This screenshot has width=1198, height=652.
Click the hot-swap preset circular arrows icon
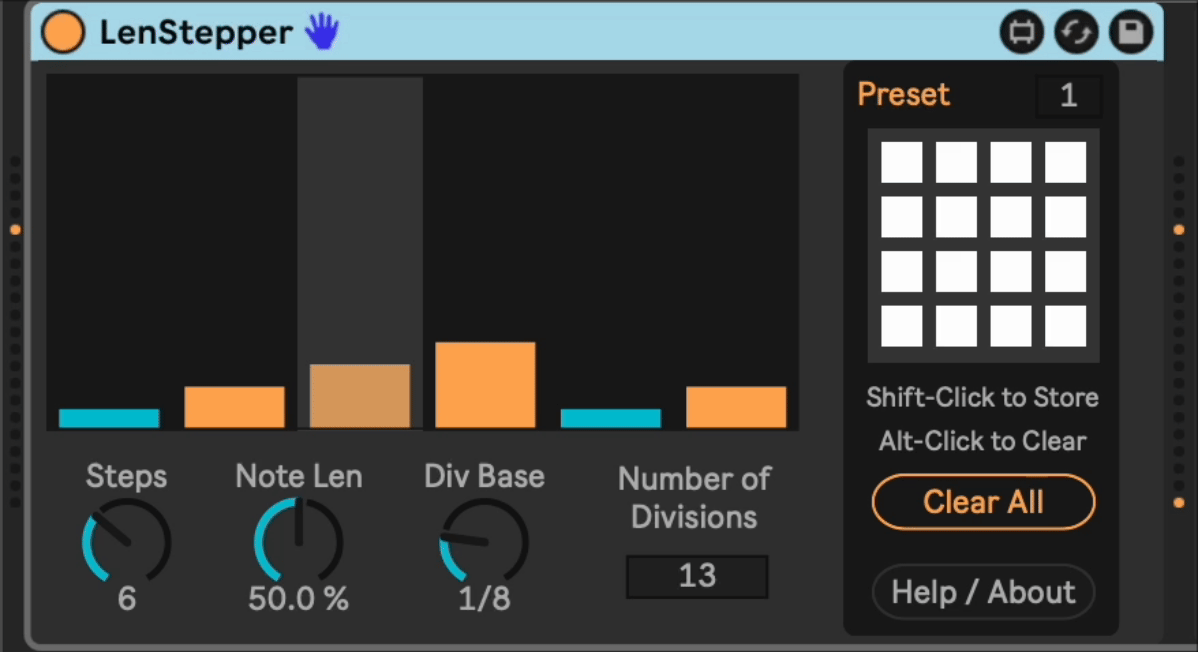coord(1076,33)
